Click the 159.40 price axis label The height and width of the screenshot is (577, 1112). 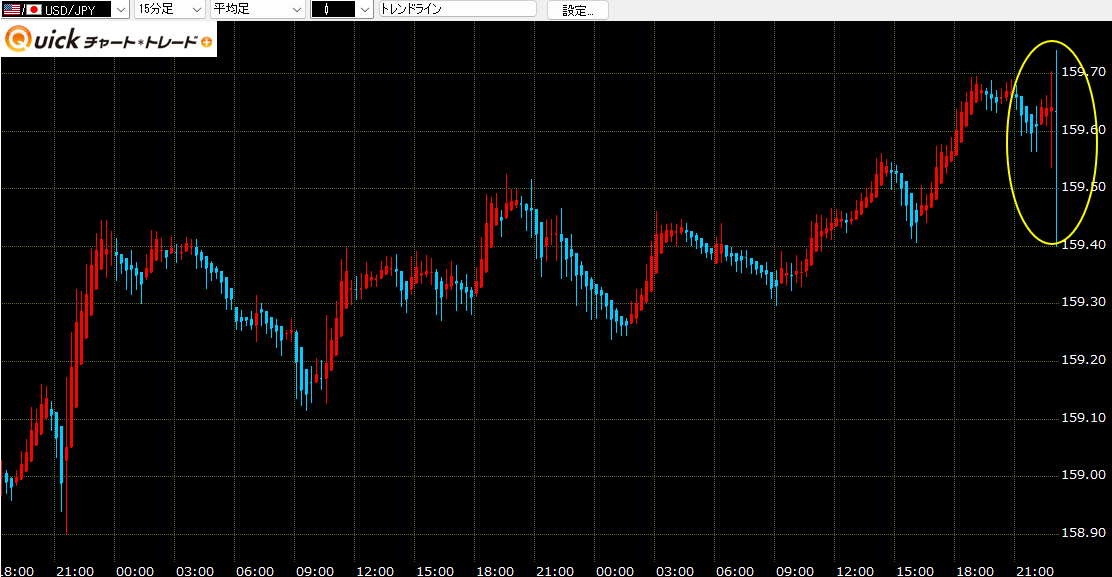coord(1083,245)
